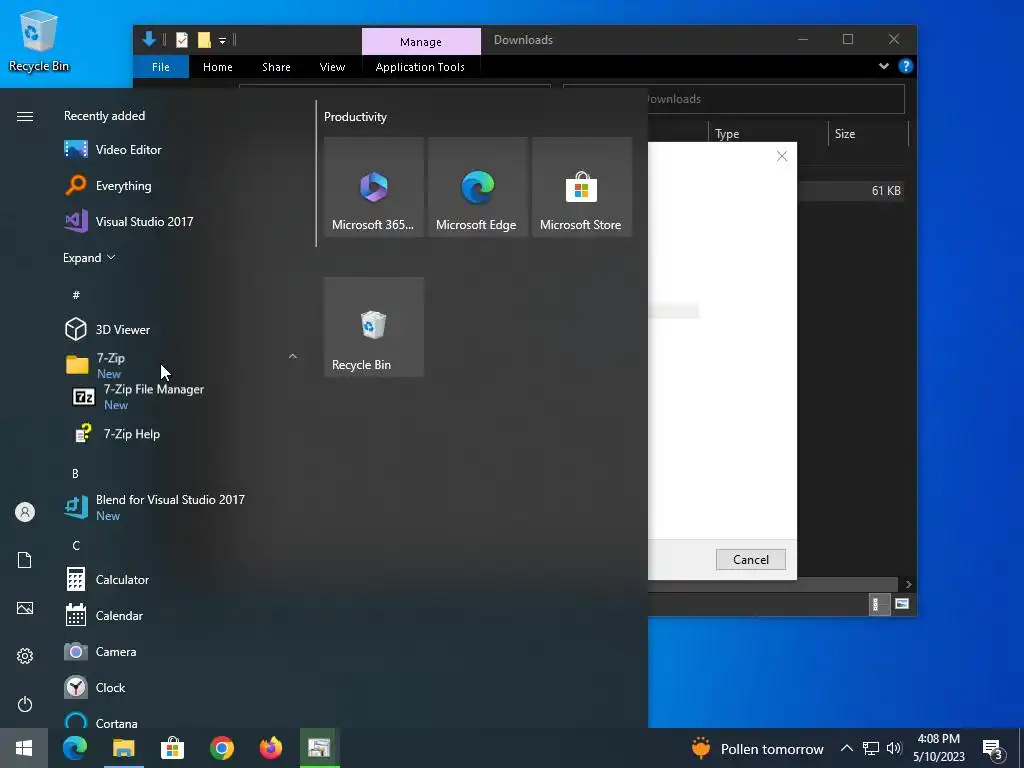Click the volume speaker tray icon
This screenshot has height=768, width=1024.
click(x=894, y=748)
